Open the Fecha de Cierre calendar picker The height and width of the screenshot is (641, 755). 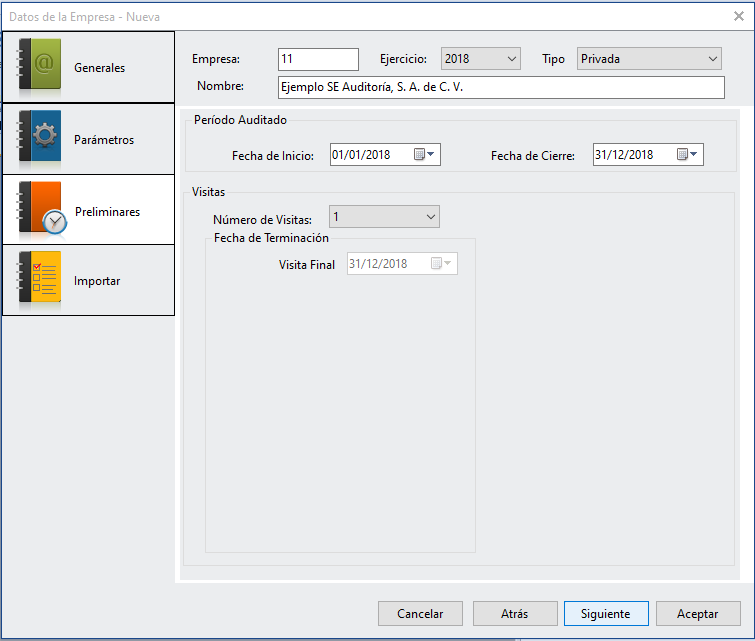point(688,155)
